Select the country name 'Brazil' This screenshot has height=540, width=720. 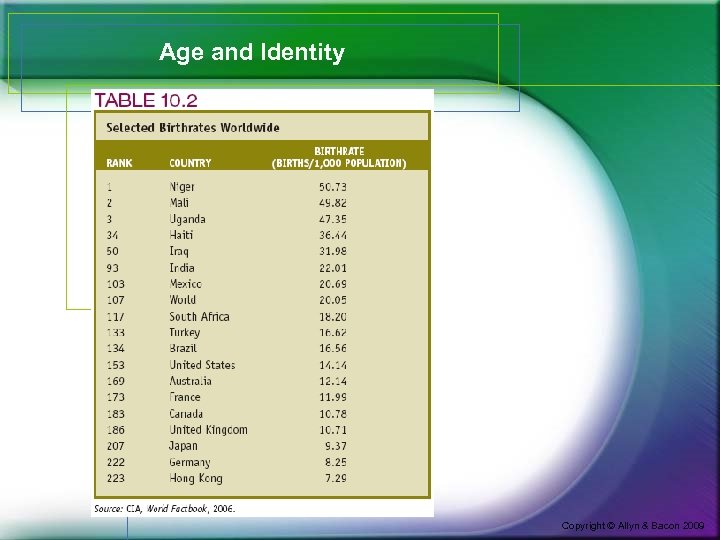(183, 348)
